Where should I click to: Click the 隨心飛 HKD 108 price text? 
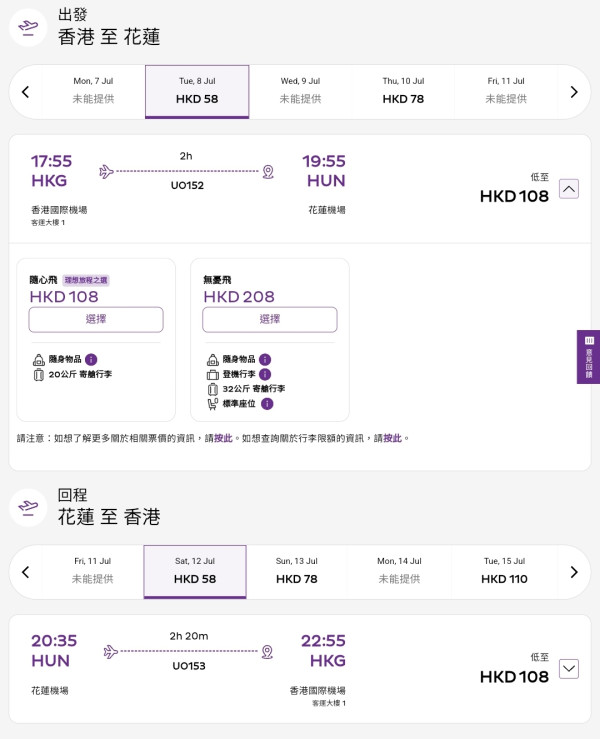[x=64, y=297]
